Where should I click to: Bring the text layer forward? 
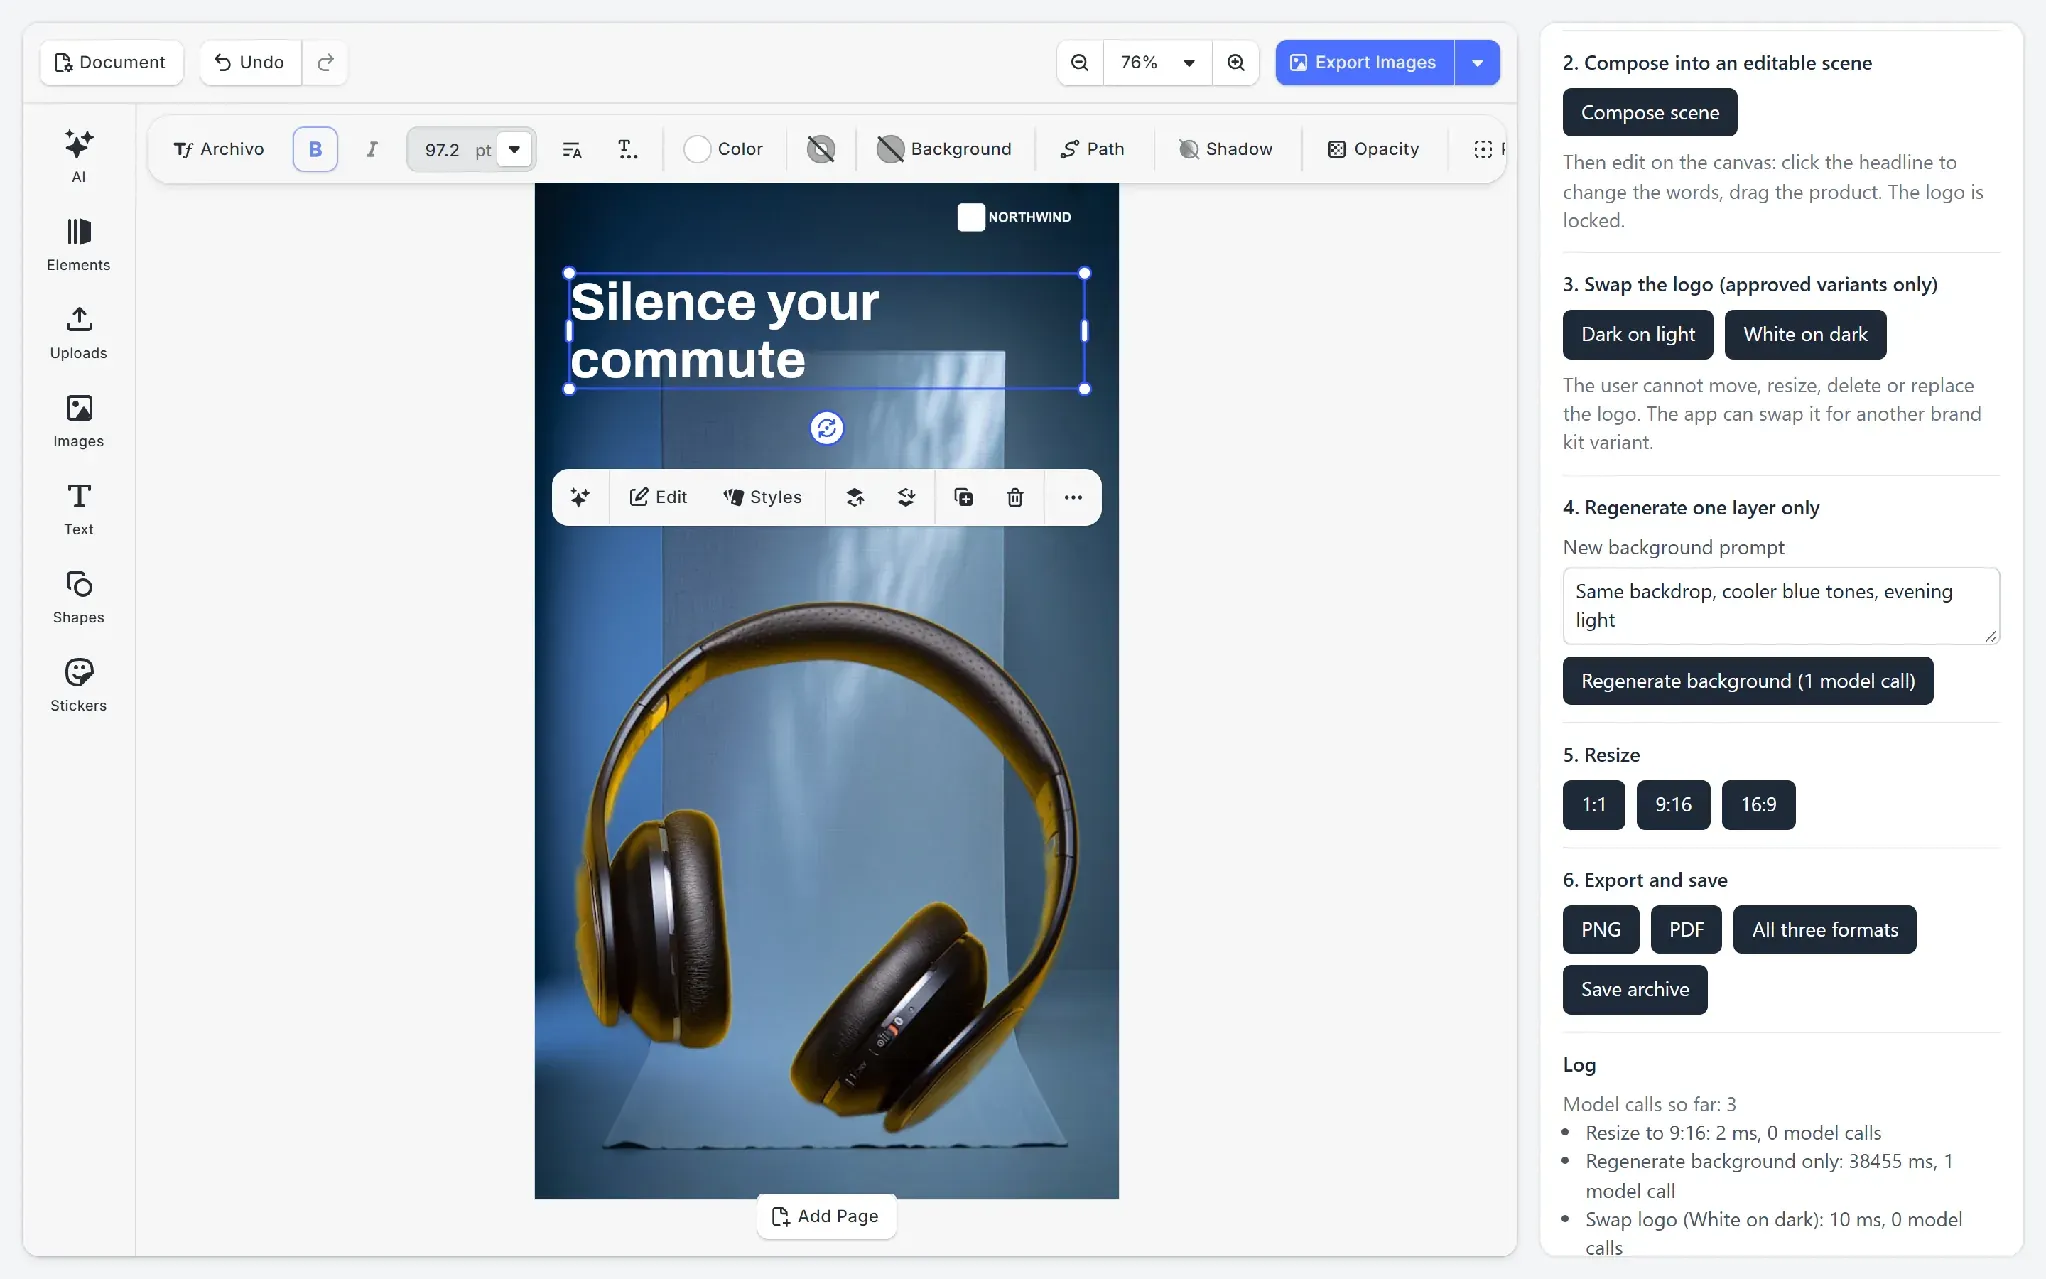[855, 497]
